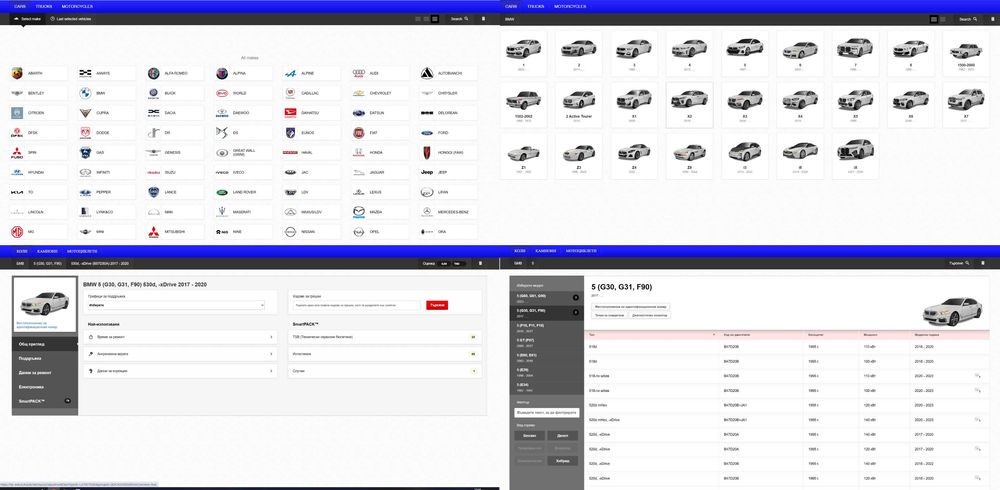Filter by Хибрид fuel type
This screenshot has height=490, width=1000.
tap(562, 461)
